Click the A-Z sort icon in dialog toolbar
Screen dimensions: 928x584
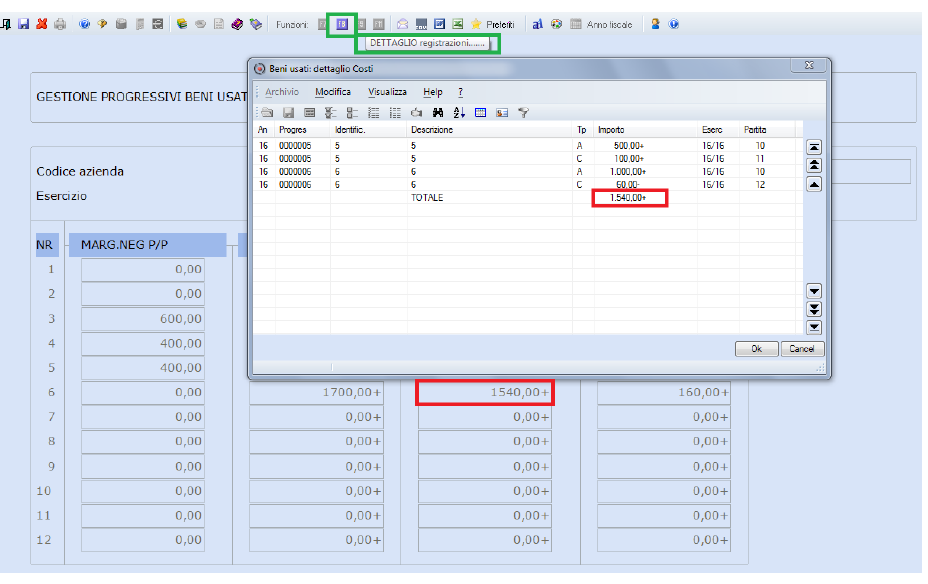coord(459,112)
